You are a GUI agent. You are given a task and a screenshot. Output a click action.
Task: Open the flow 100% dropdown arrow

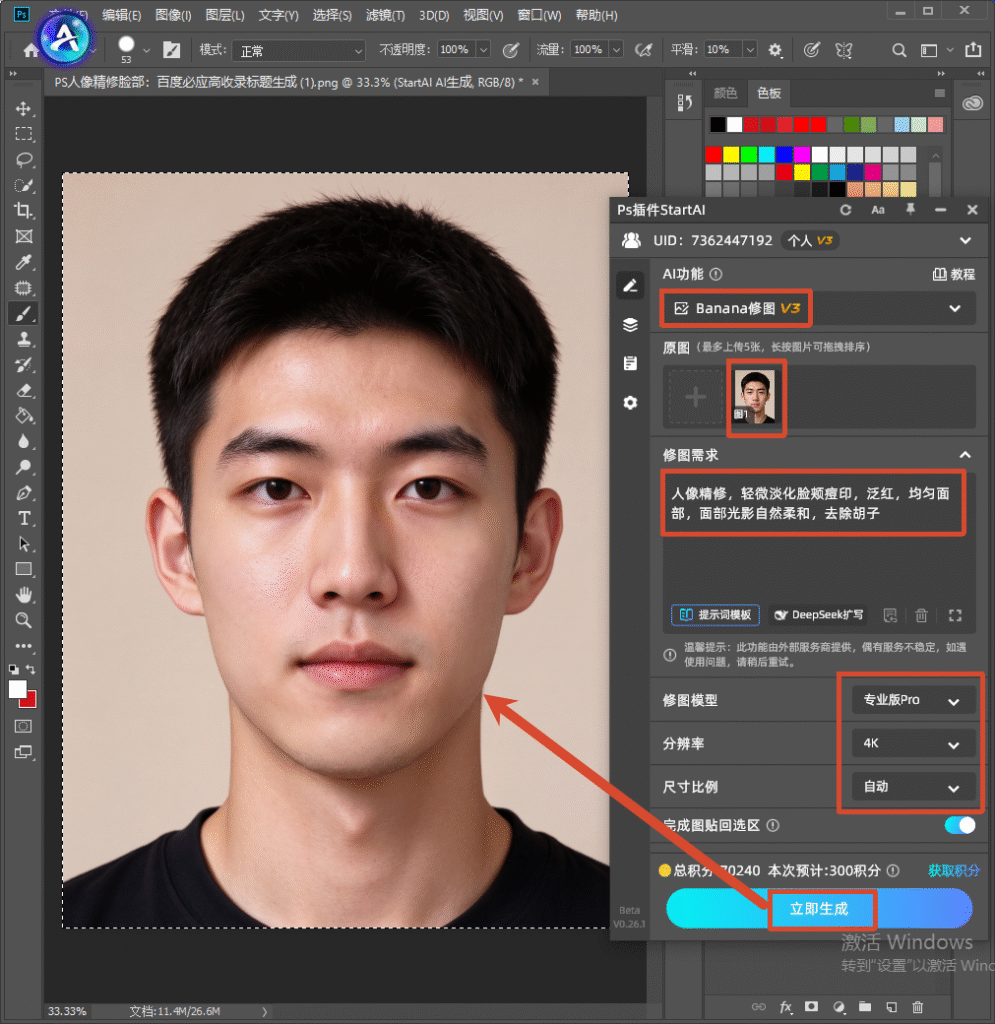[616, 50]
